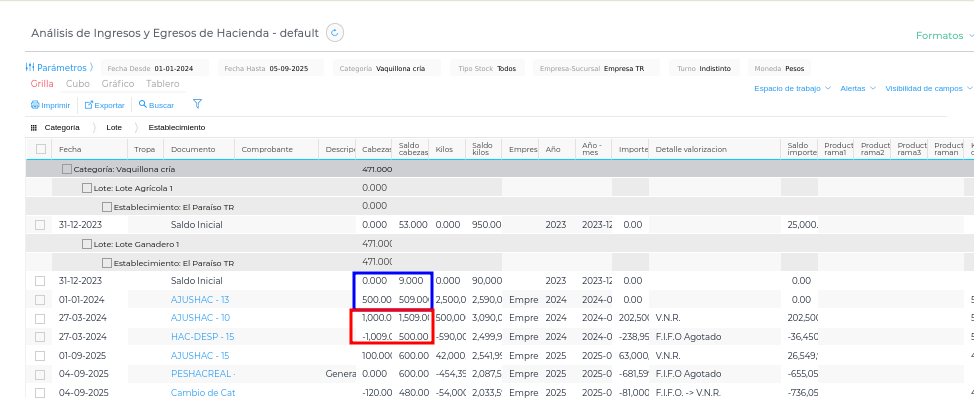
Task: Click the grouping grid icon beside Categoría
Action: 34,127
